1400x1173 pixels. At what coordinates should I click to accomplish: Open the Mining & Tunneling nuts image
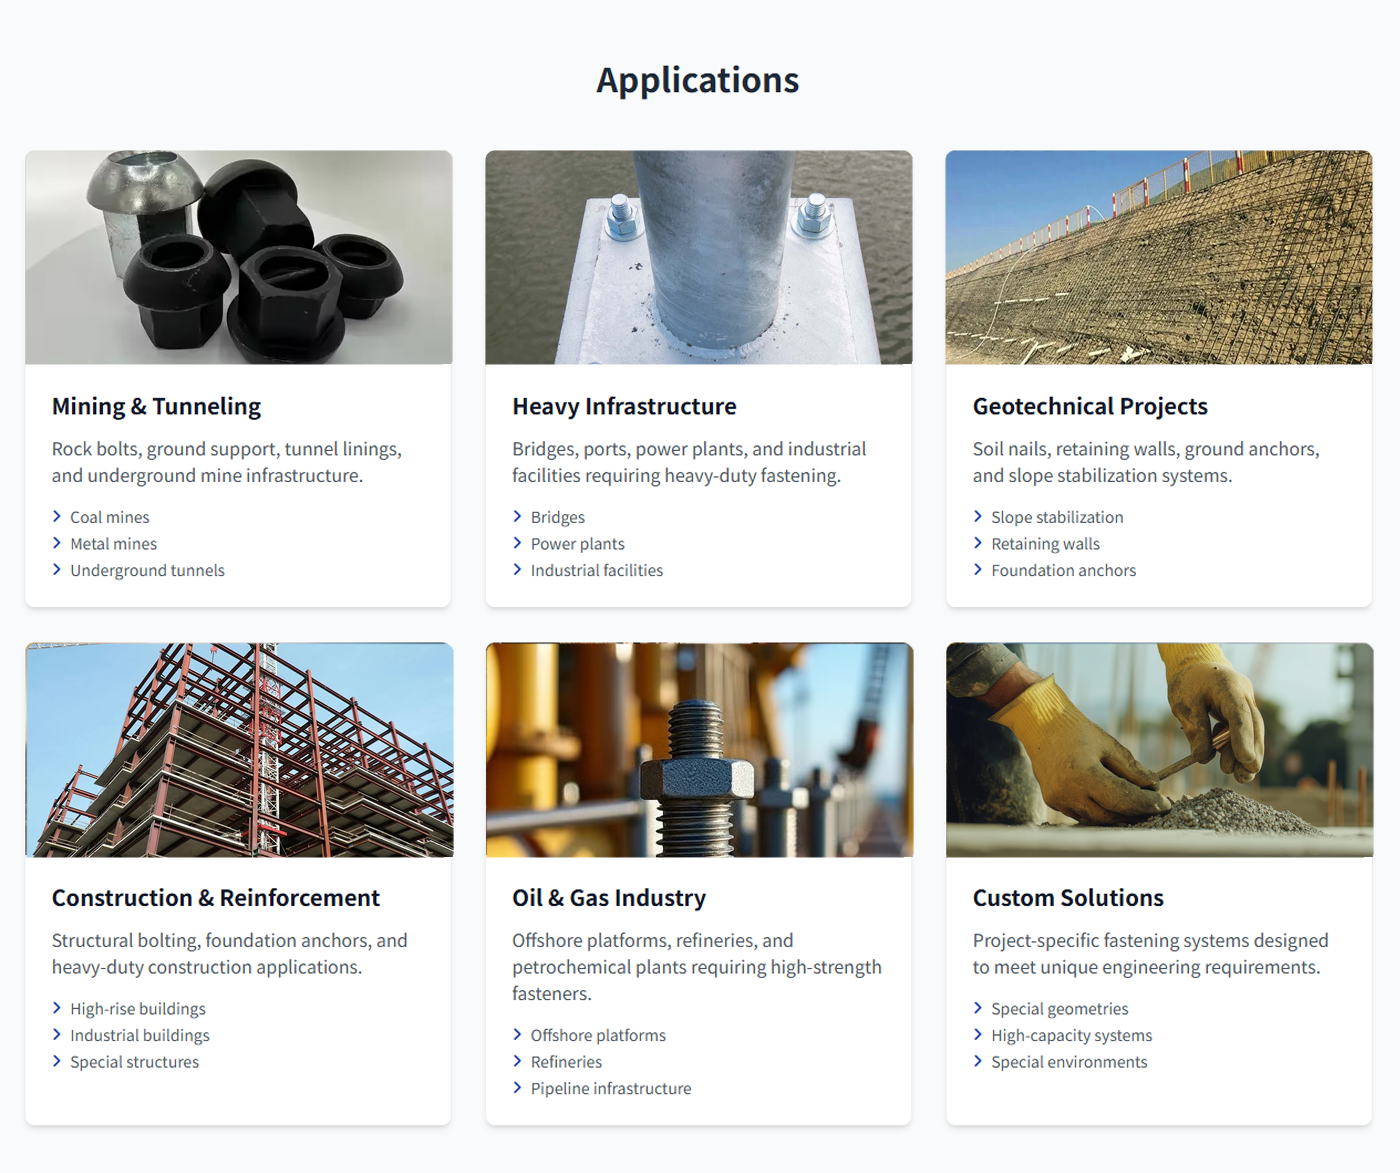click(x=239, y=257)
